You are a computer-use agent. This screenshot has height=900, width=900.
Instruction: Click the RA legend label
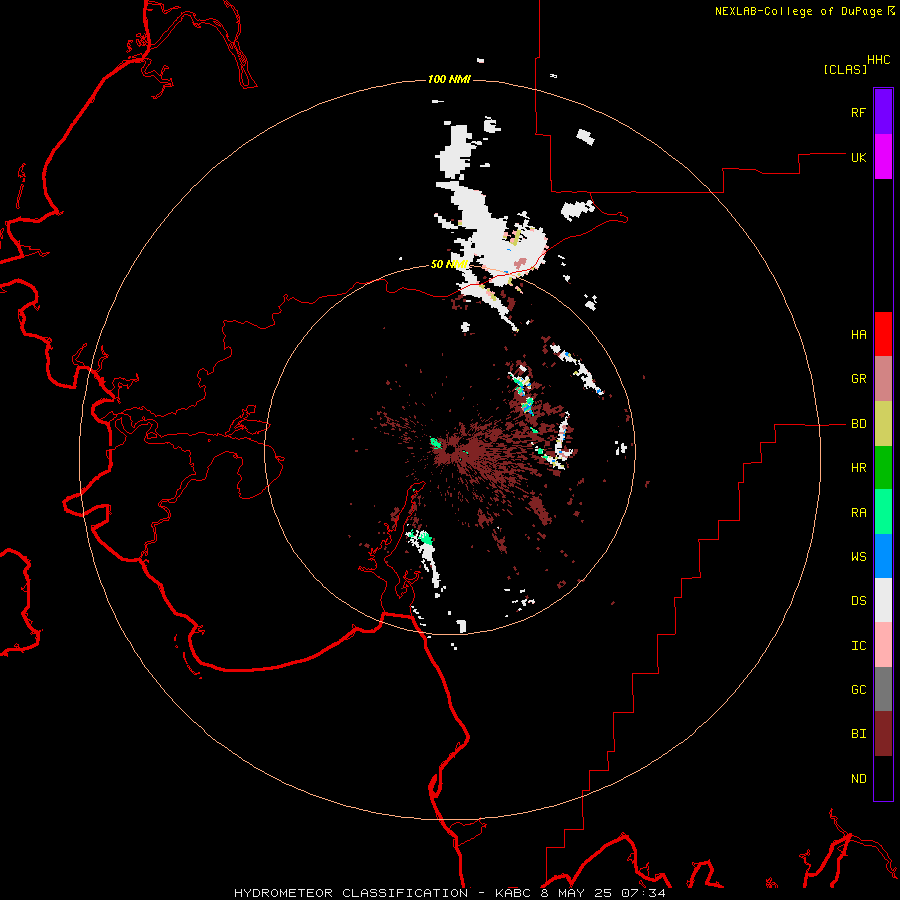click(859, 513)
